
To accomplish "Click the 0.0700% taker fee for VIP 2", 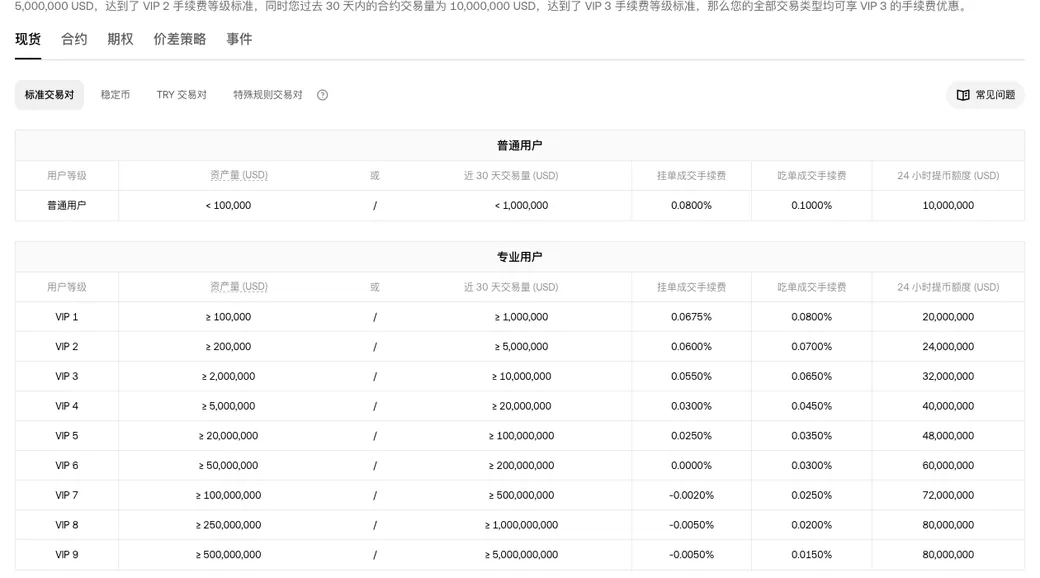I will [x=811, y=346].
